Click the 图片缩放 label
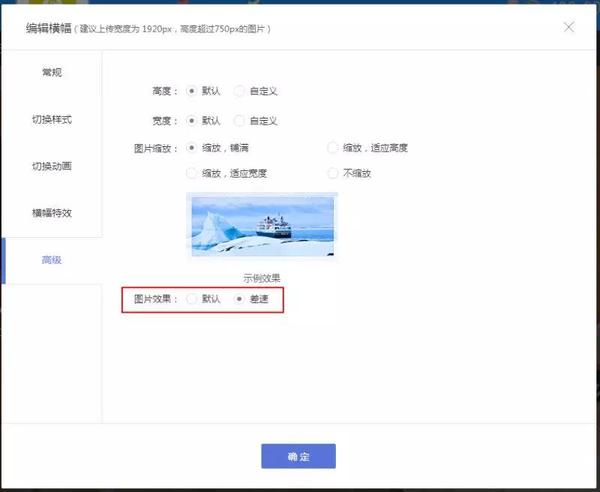Screen dimensions: 600x492 point(156,148)
